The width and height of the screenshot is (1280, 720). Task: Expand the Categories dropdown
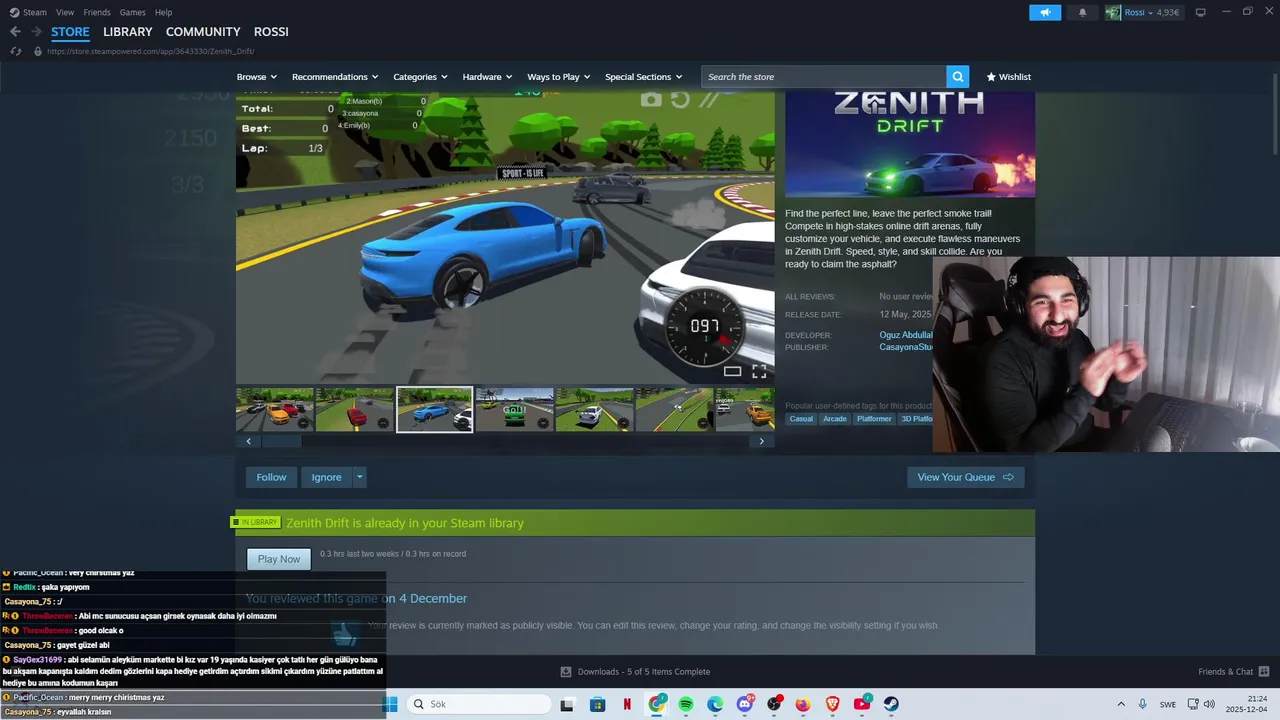coord(420,77)
